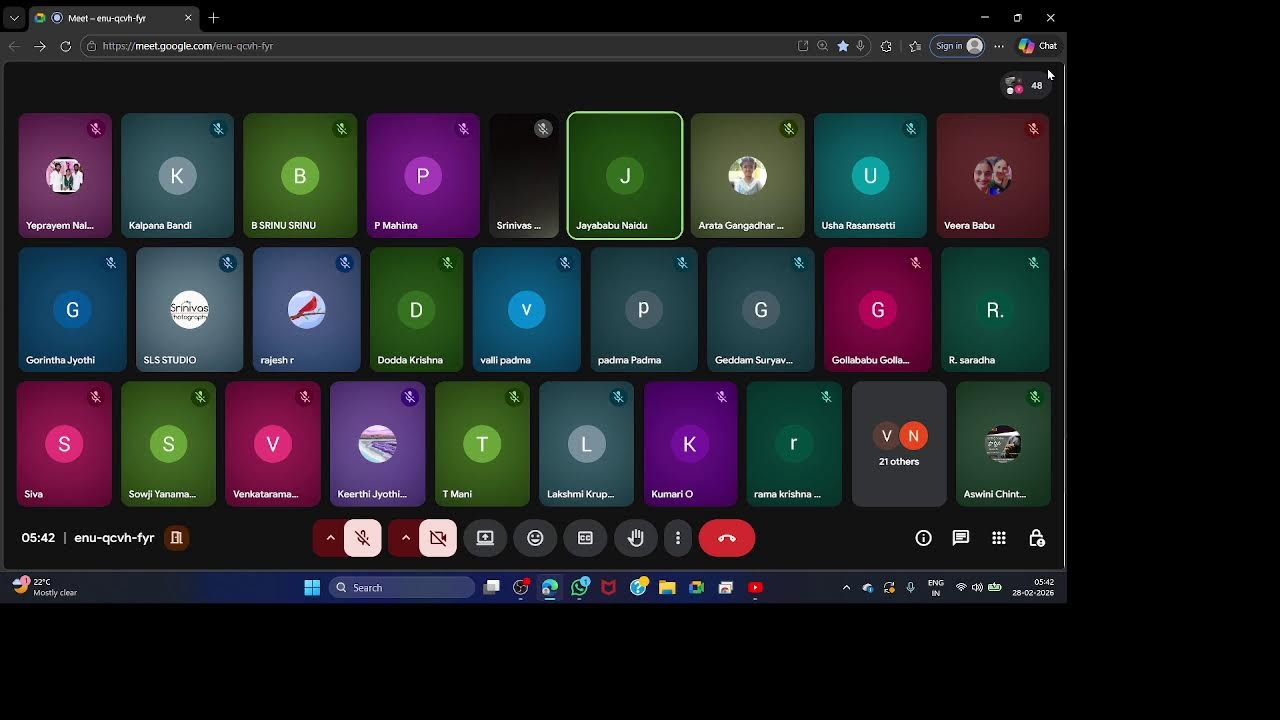Open browser settings and more menu
The width and height of the screenshot is (1280, 720).
[x=999, y=46]
